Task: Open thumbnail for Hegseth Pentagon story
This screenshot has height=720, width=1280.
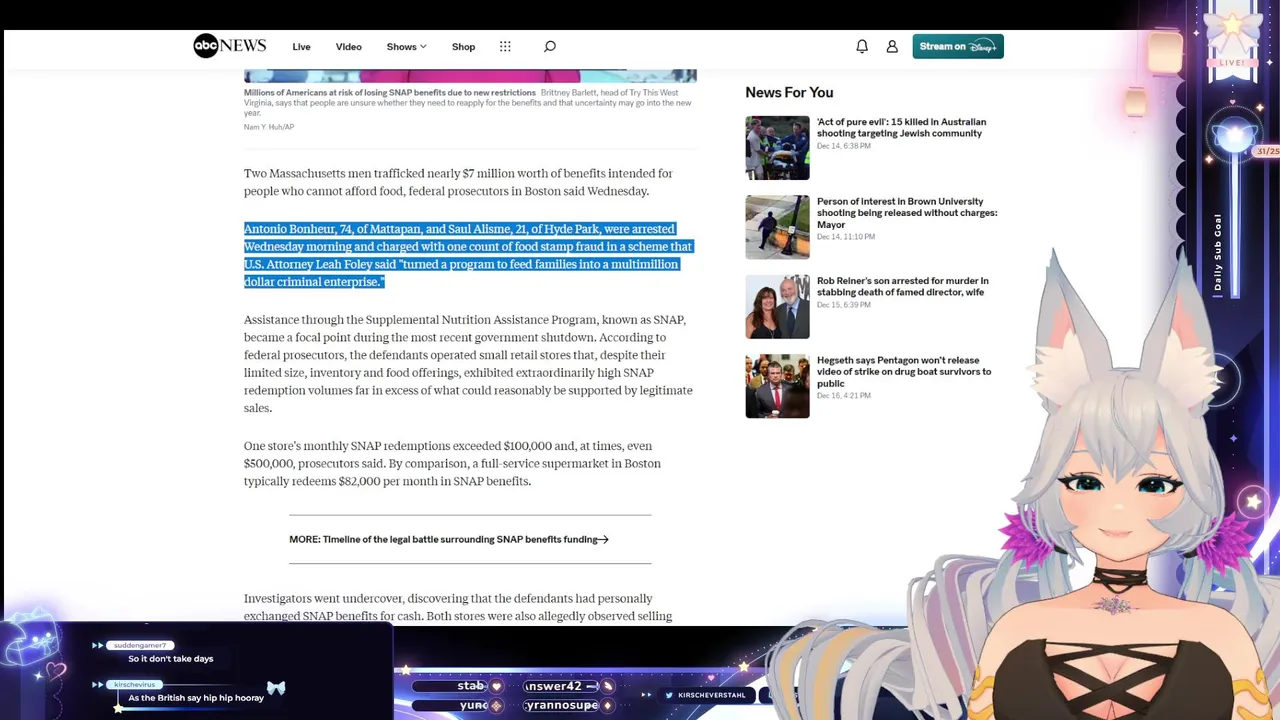Action: 777,386
